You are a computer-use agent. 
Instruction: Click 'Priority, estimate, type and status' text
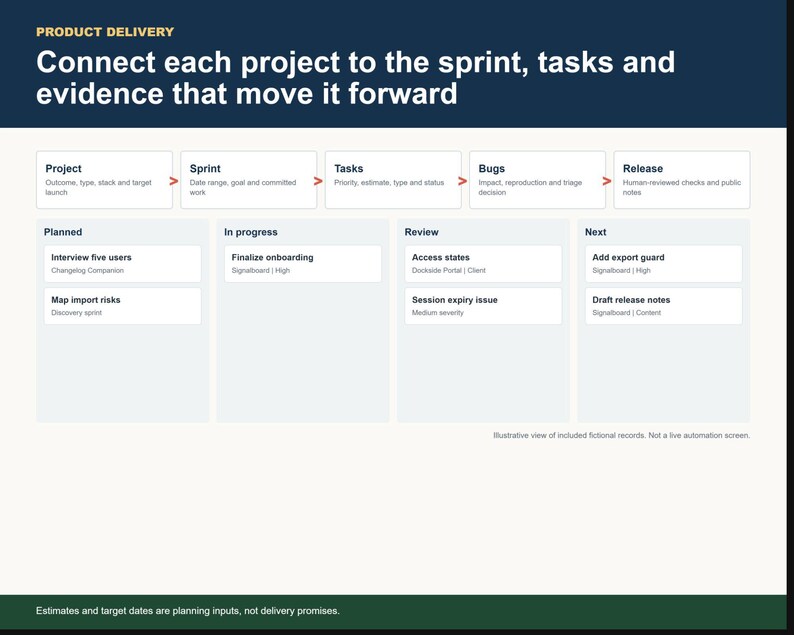coord(389,182)
